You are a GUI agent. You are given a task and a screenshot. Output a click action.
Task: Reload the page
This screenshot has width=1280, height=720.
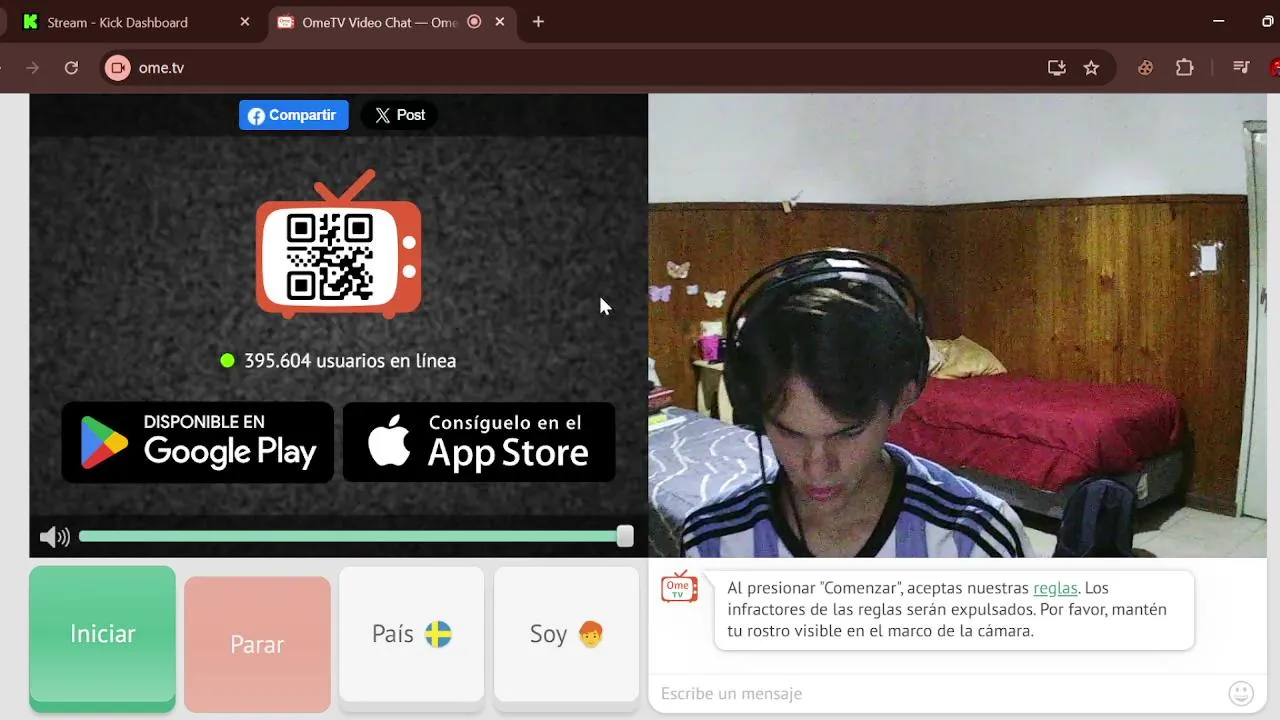pyautogui.click(x=71, y=68)
